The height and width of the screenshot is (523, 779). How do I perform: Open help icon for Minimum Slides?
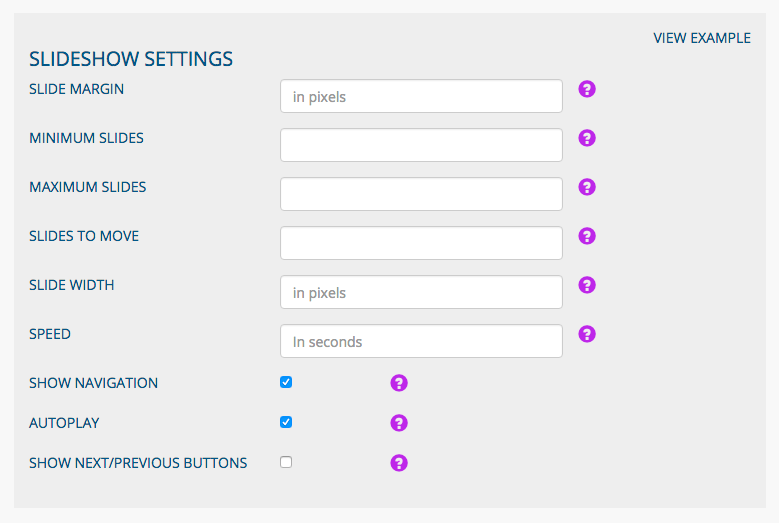coord(587,138)
